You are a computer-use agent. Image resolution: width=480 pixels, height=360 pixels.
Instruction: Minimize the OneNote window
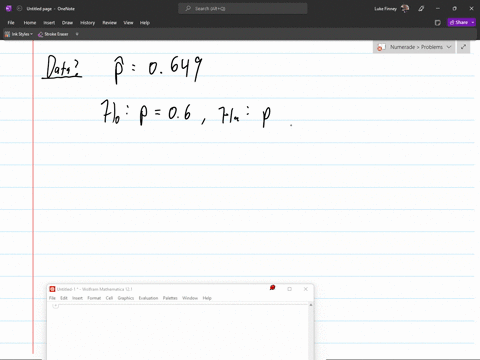point(438,9)
